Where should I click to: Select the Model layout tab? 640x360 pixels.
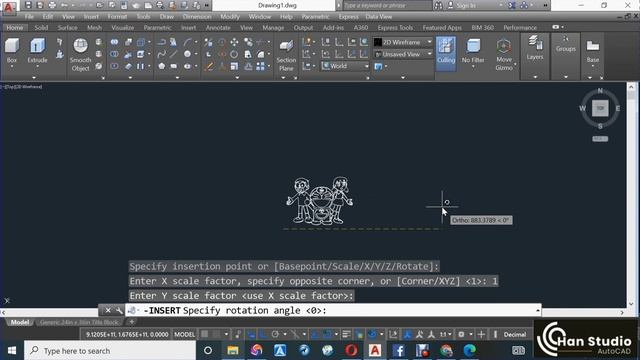20,322
